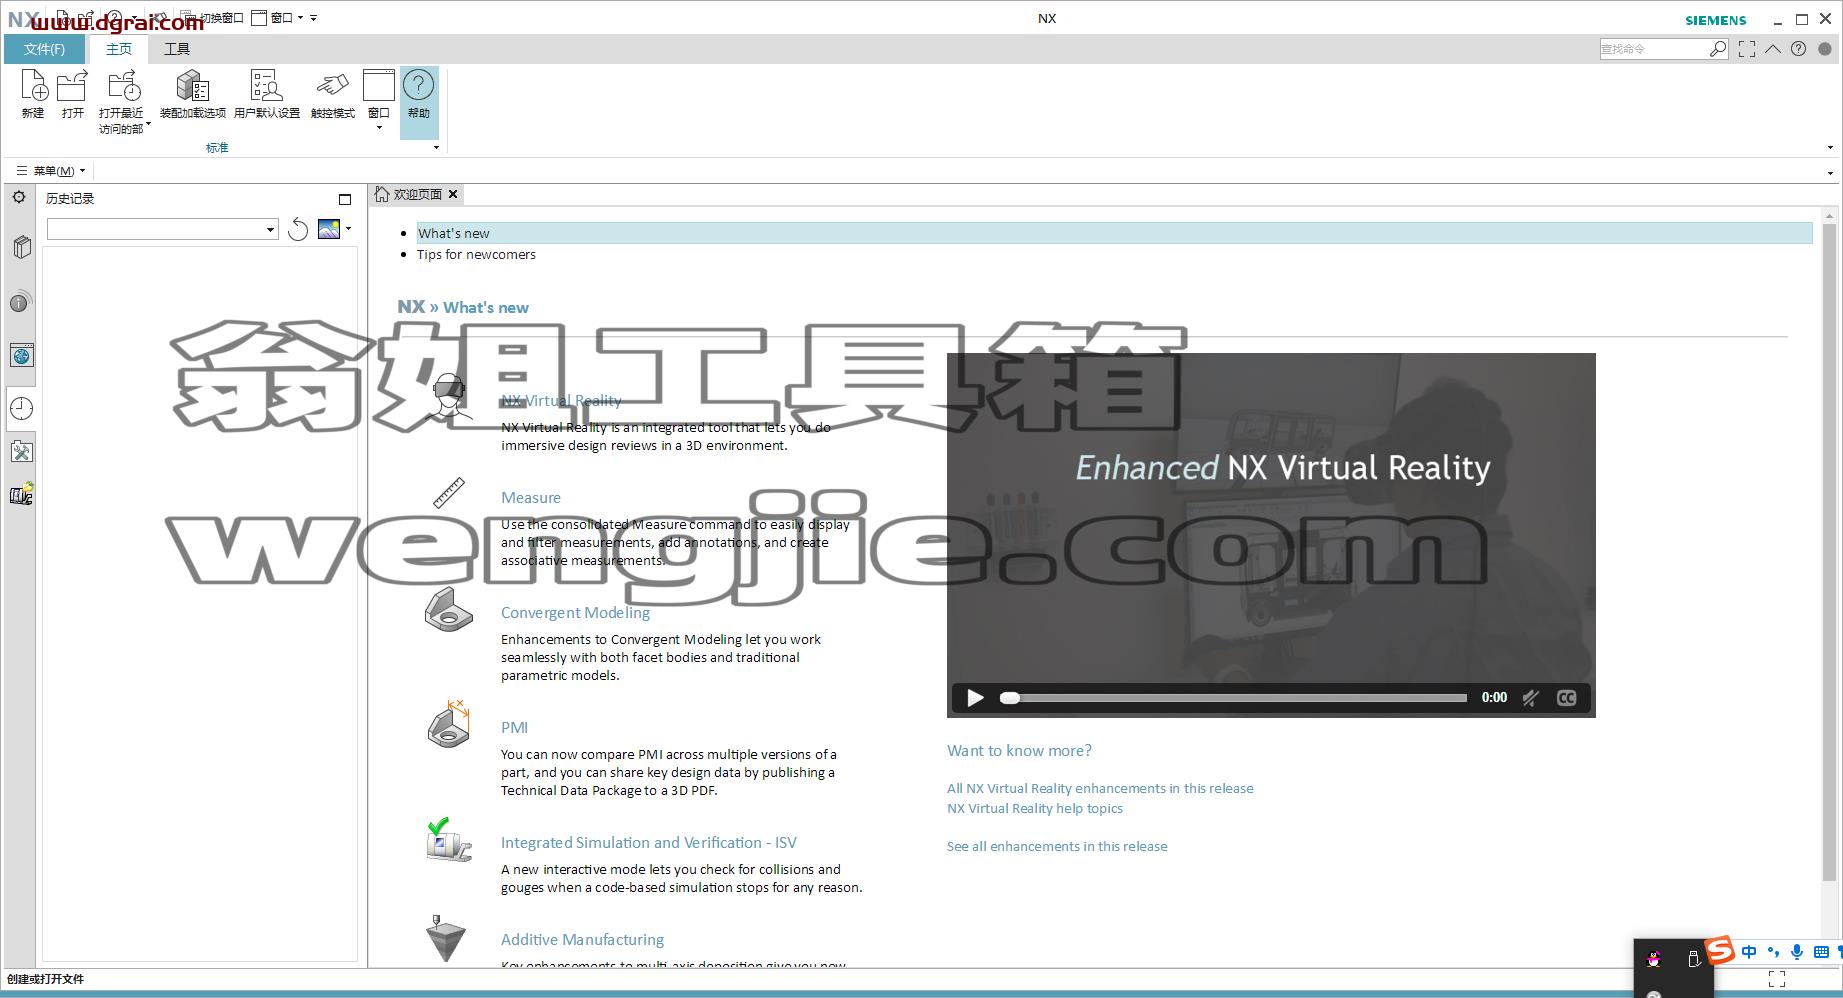Toggle closed captions on the video
This screenshot has width=1843, height=998.
coord(1567,698)
